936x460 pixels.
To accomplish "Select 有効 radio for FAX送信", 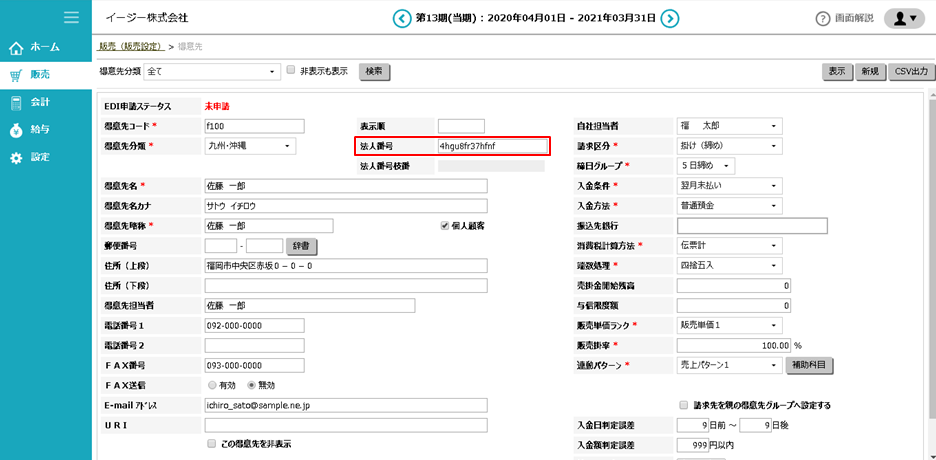I will pos(211,384).
